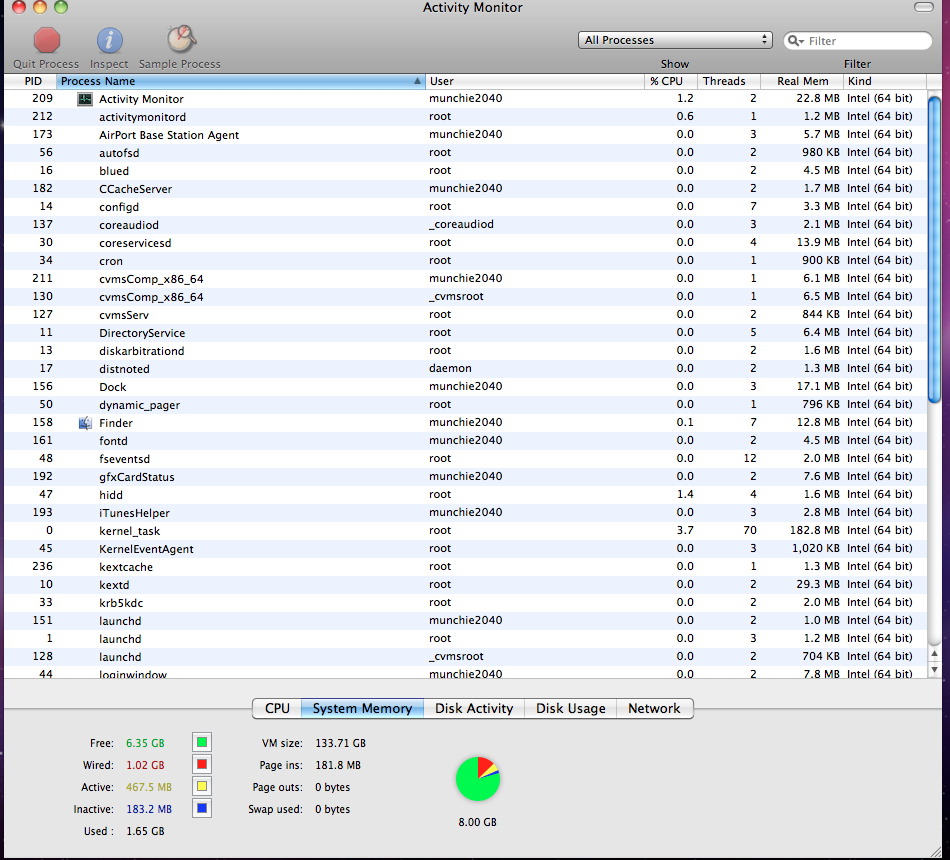Select the fontd process row
The height and width of the screenshot is (860, 950).
[x=465, y=441]
